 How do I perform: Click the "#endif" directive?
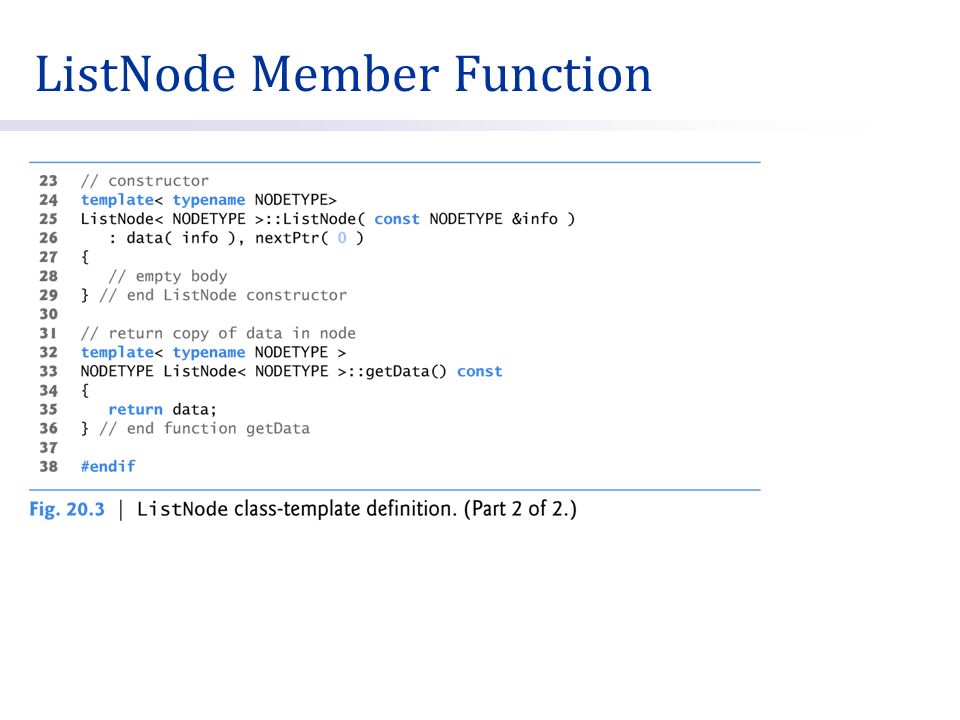108,467
